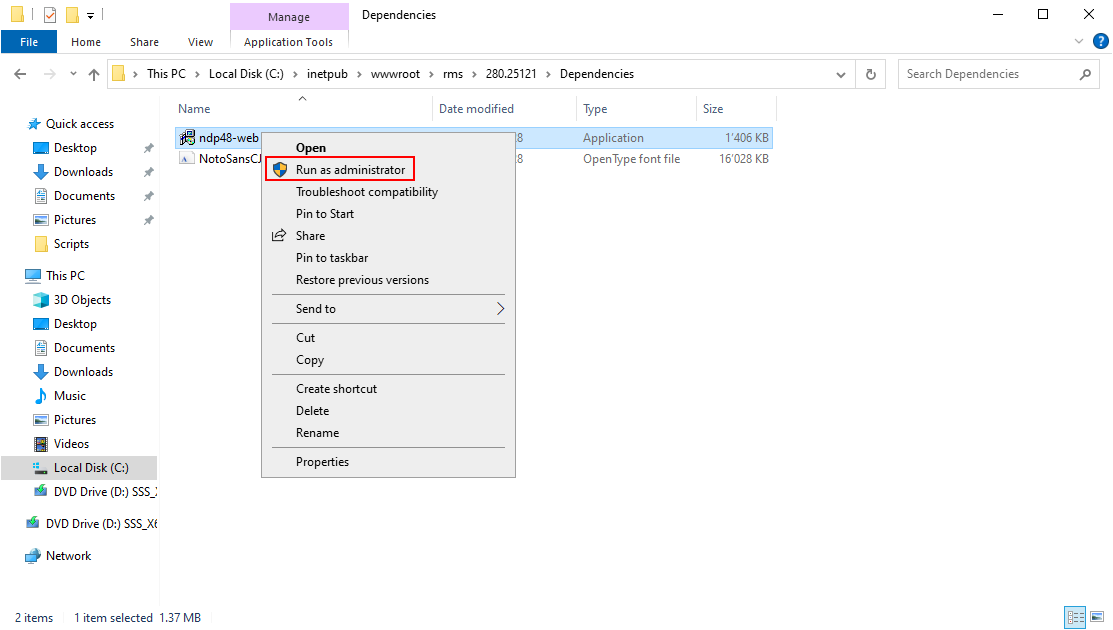Open DVD Drive (D:) SSS_X6 in sidebar
The image size is (1113, 630).
[x=102, y=524]
